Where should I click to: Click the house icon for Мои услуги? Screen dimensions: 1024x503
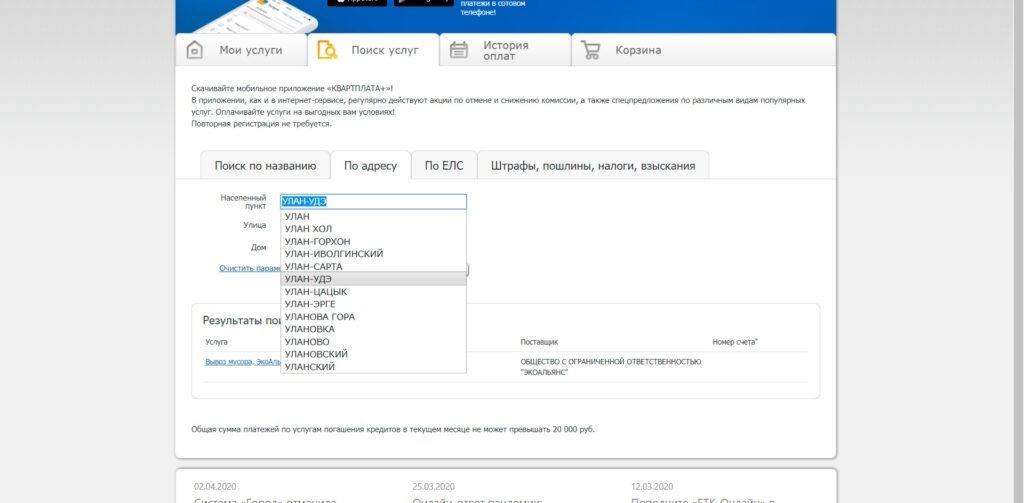point(197,51)
